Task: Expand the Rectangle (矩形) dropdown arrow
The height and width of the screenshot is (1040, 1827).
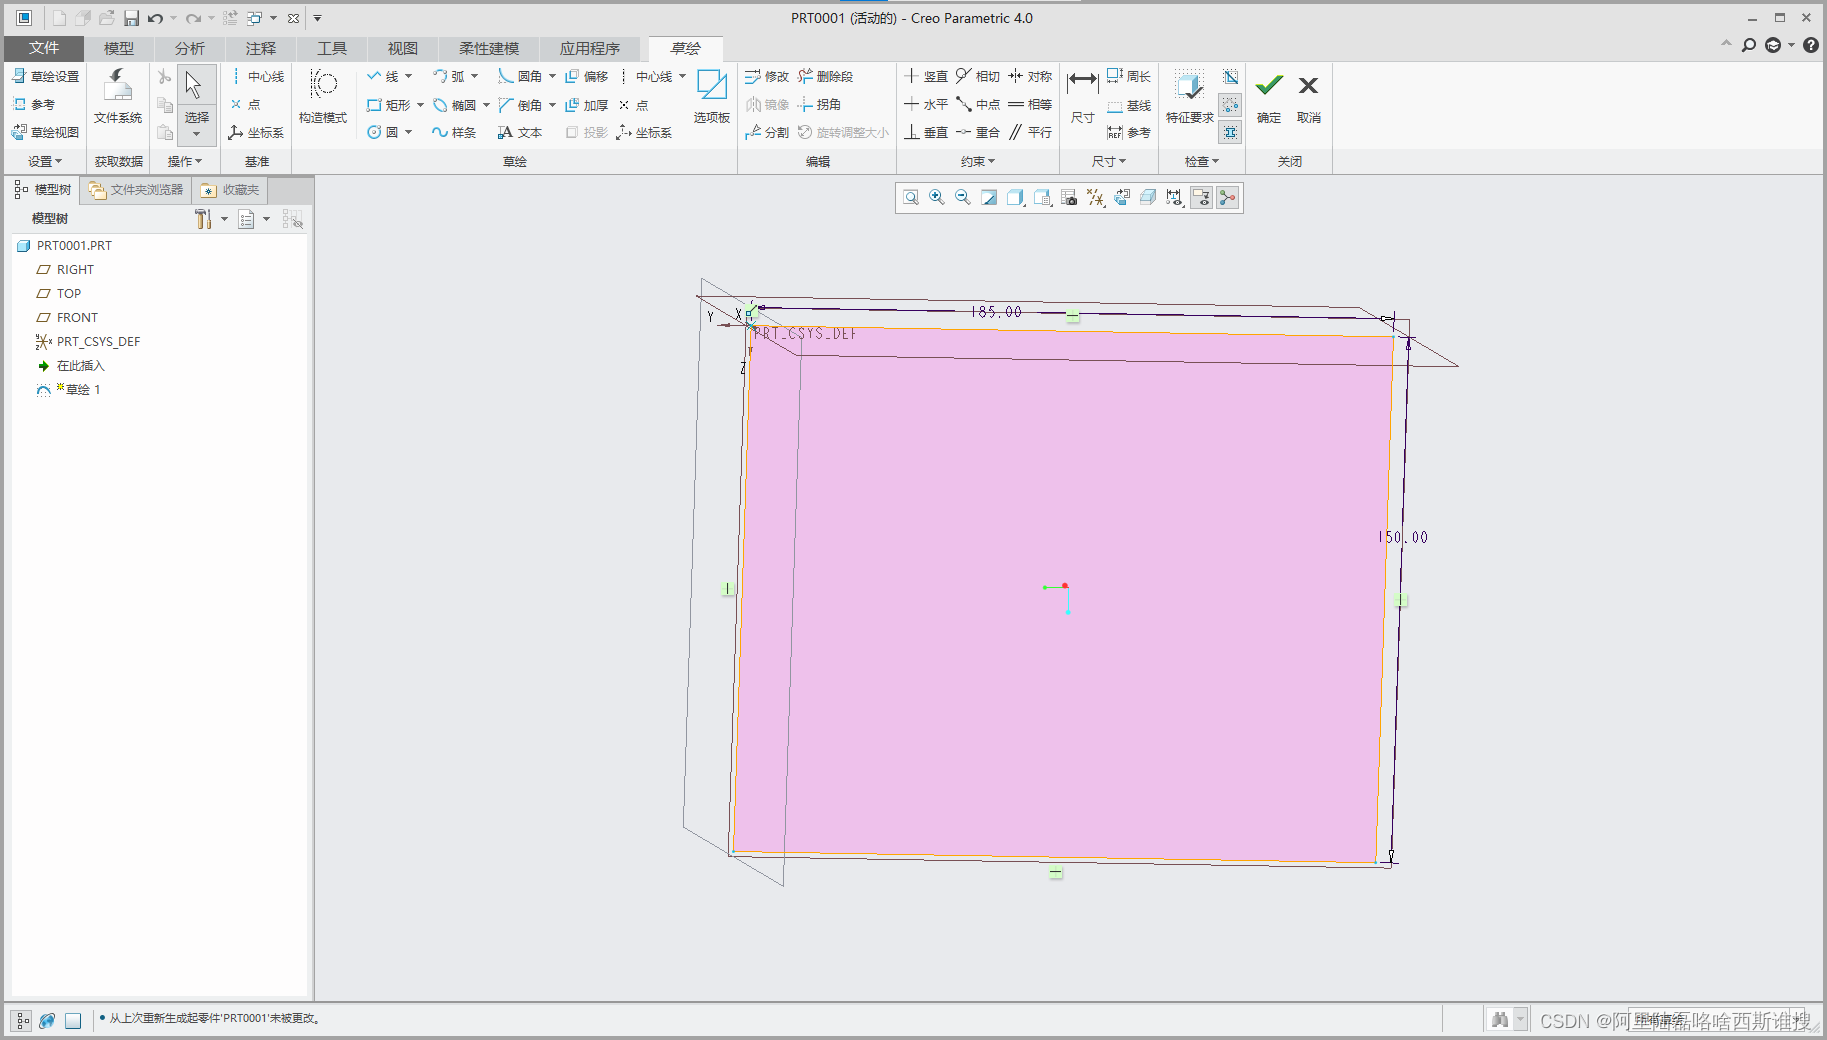Action: point(421,105)
